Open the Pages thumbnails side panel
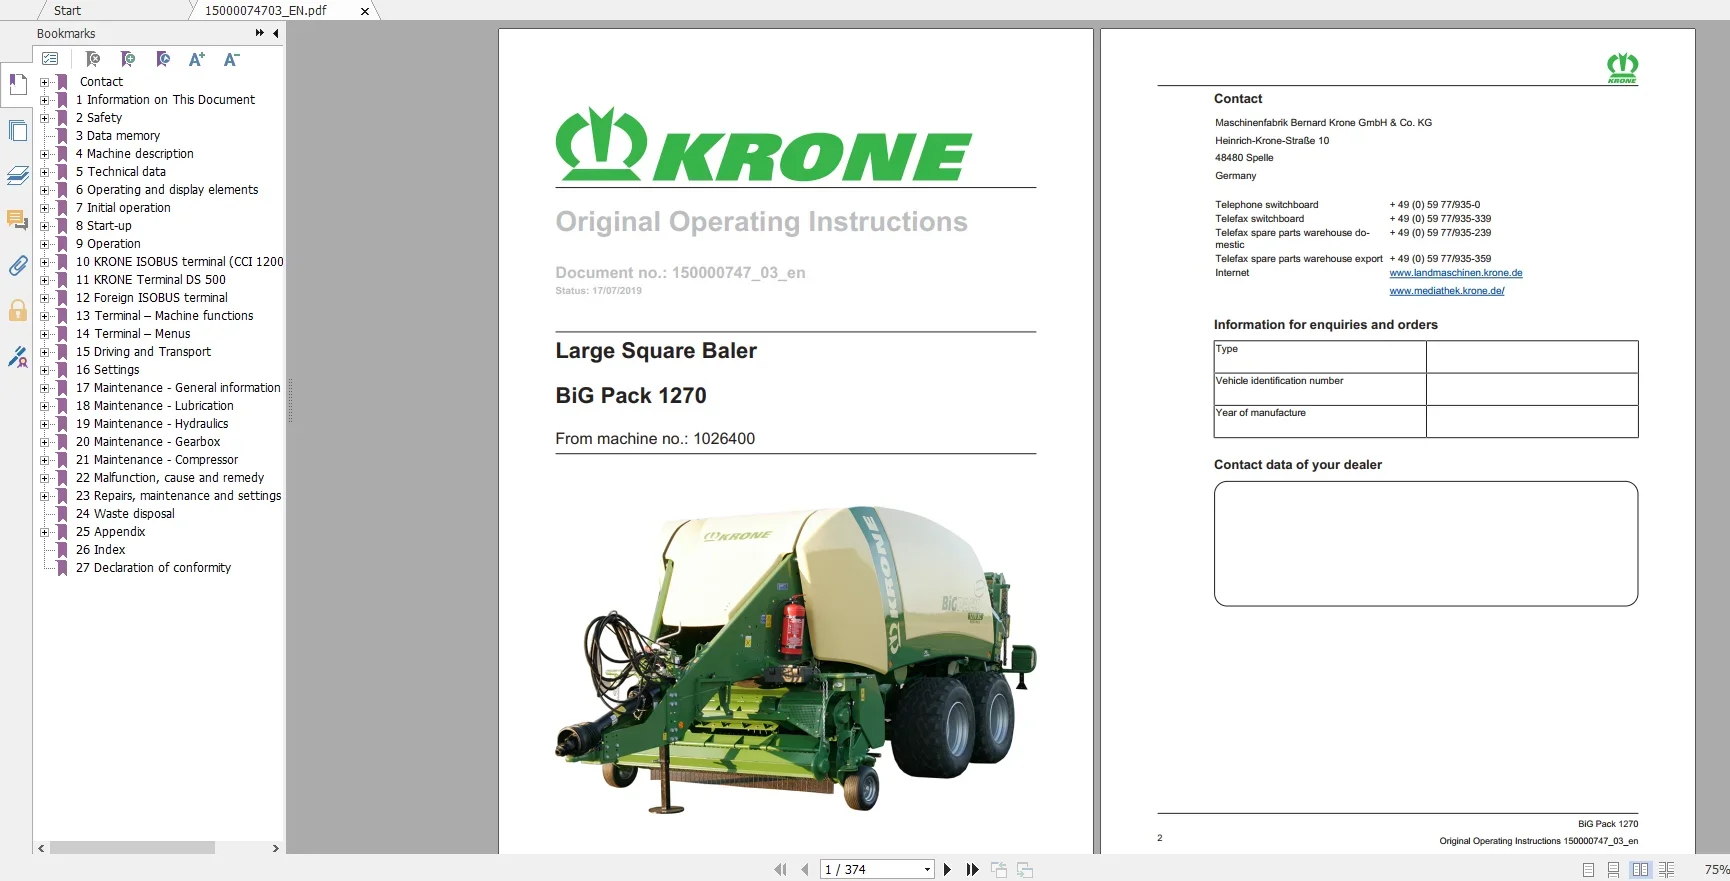The image size is (1730, 881). pos(17,131)
